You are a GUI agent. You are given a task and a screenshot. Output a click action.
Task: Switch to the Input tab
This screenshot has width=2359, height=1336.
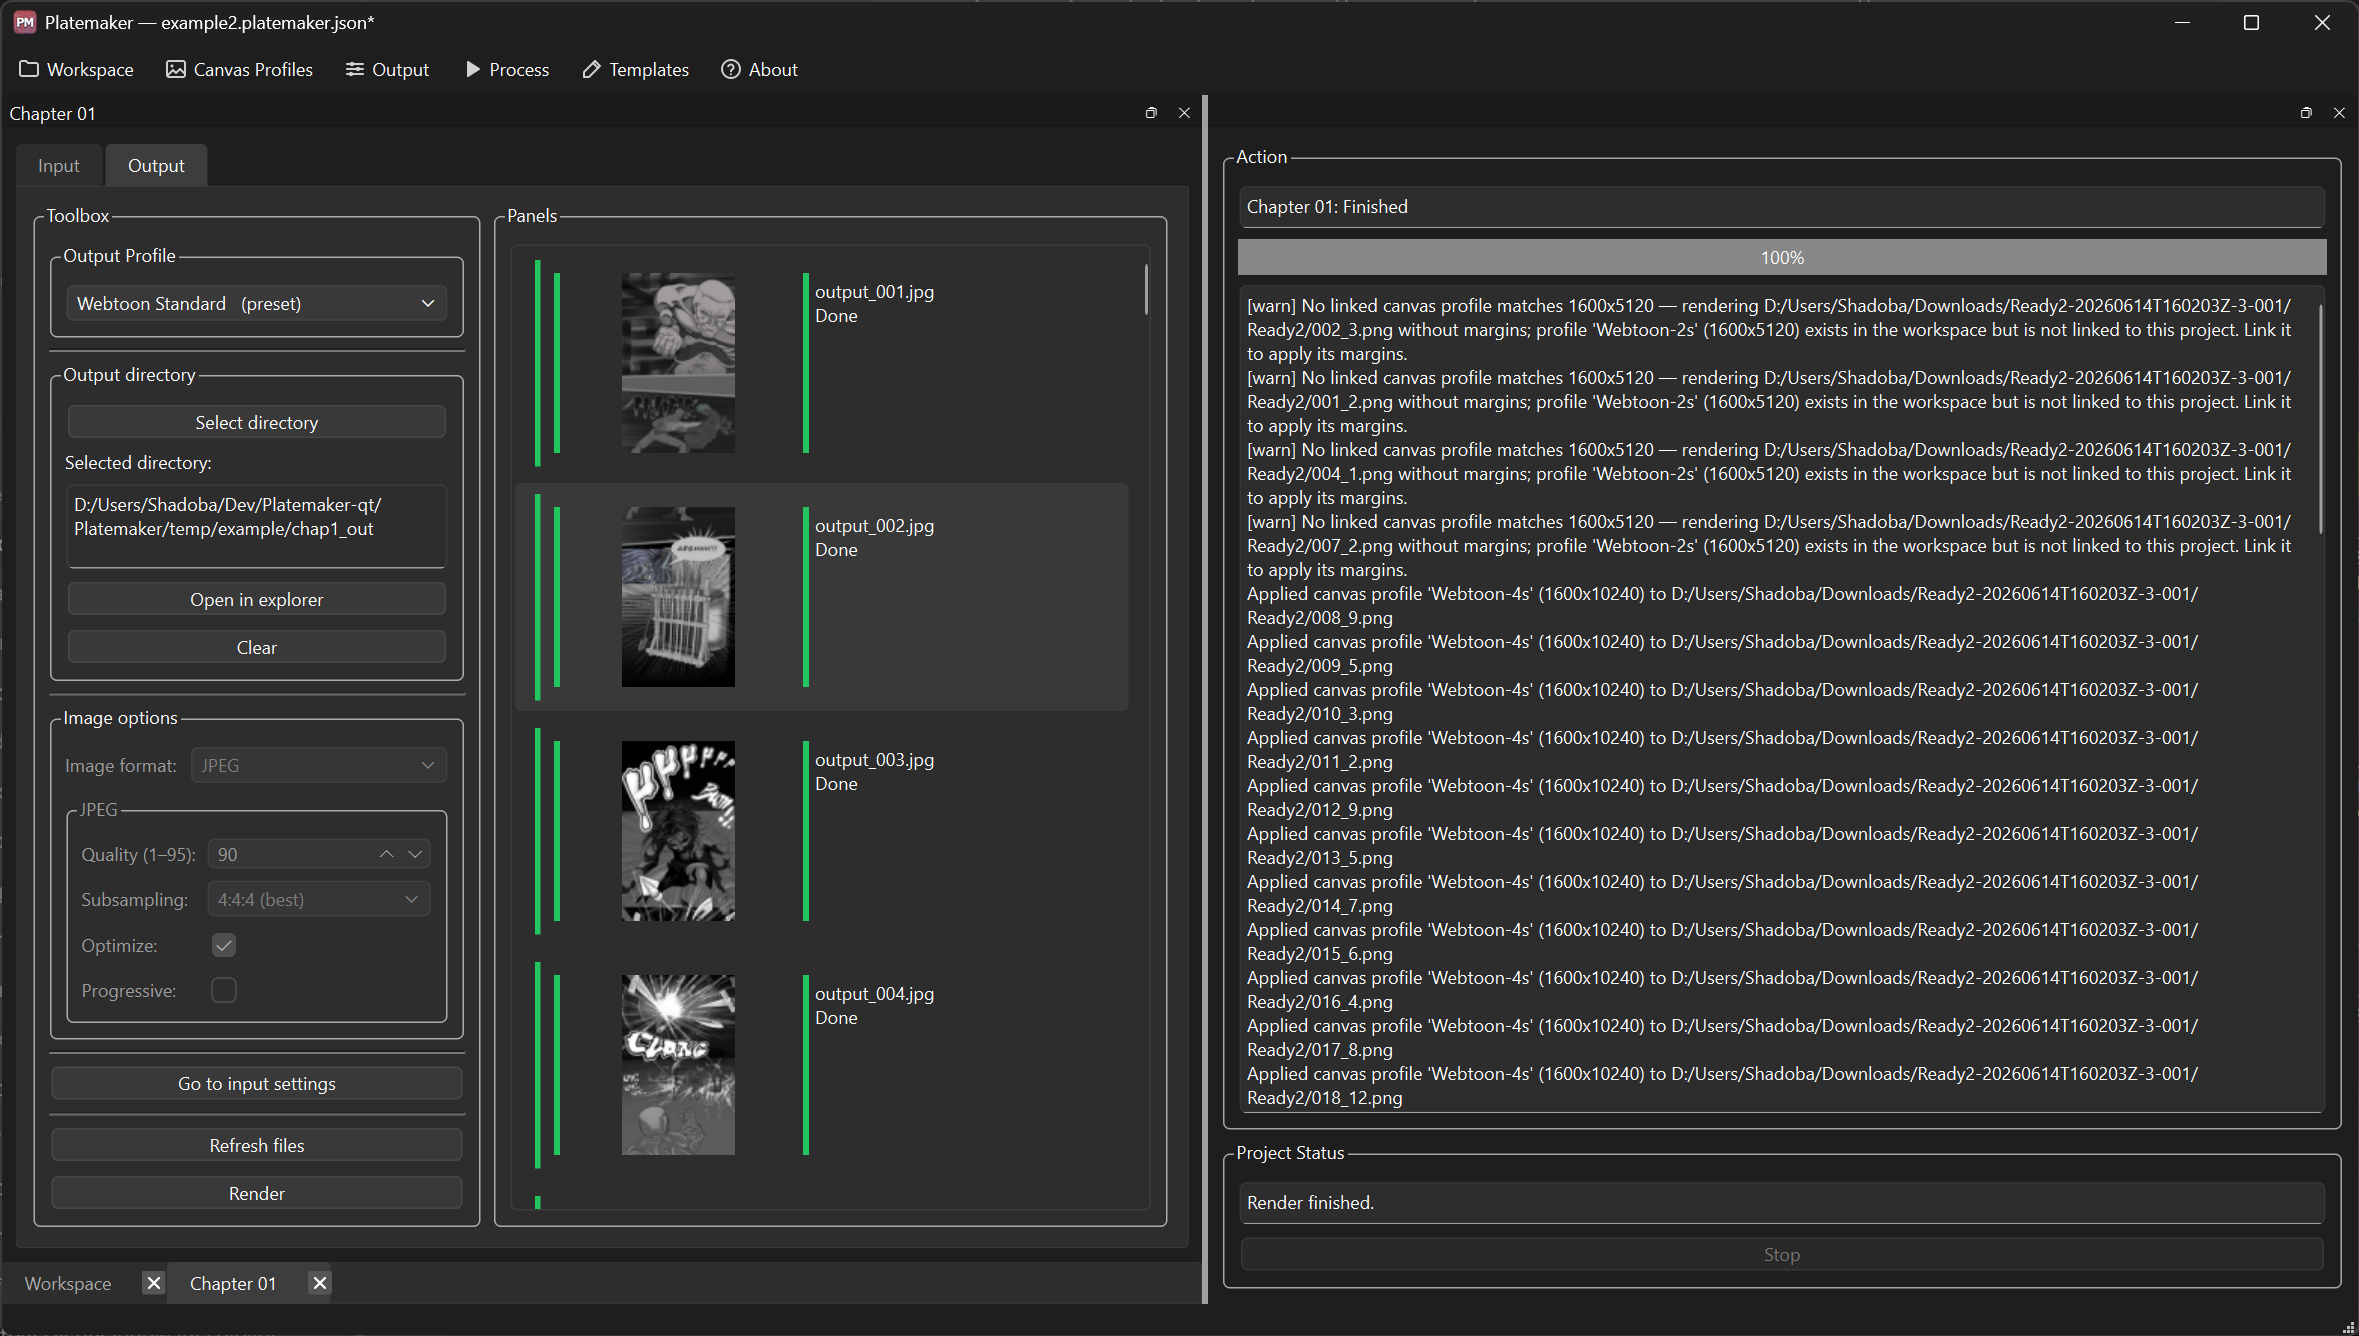[x=59, y=166]
